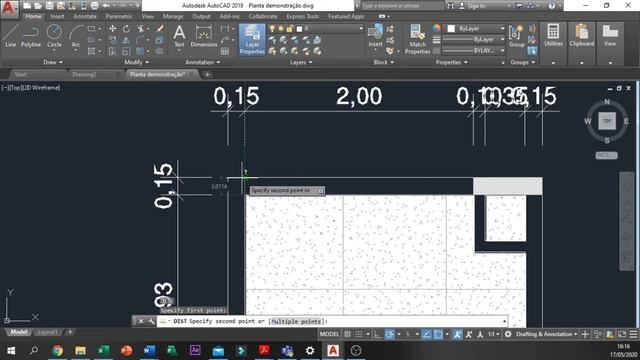This screenshot has width=640, height=360.
Task: Switch to the Output ribbon tab
Action: (x=201, y=16)
